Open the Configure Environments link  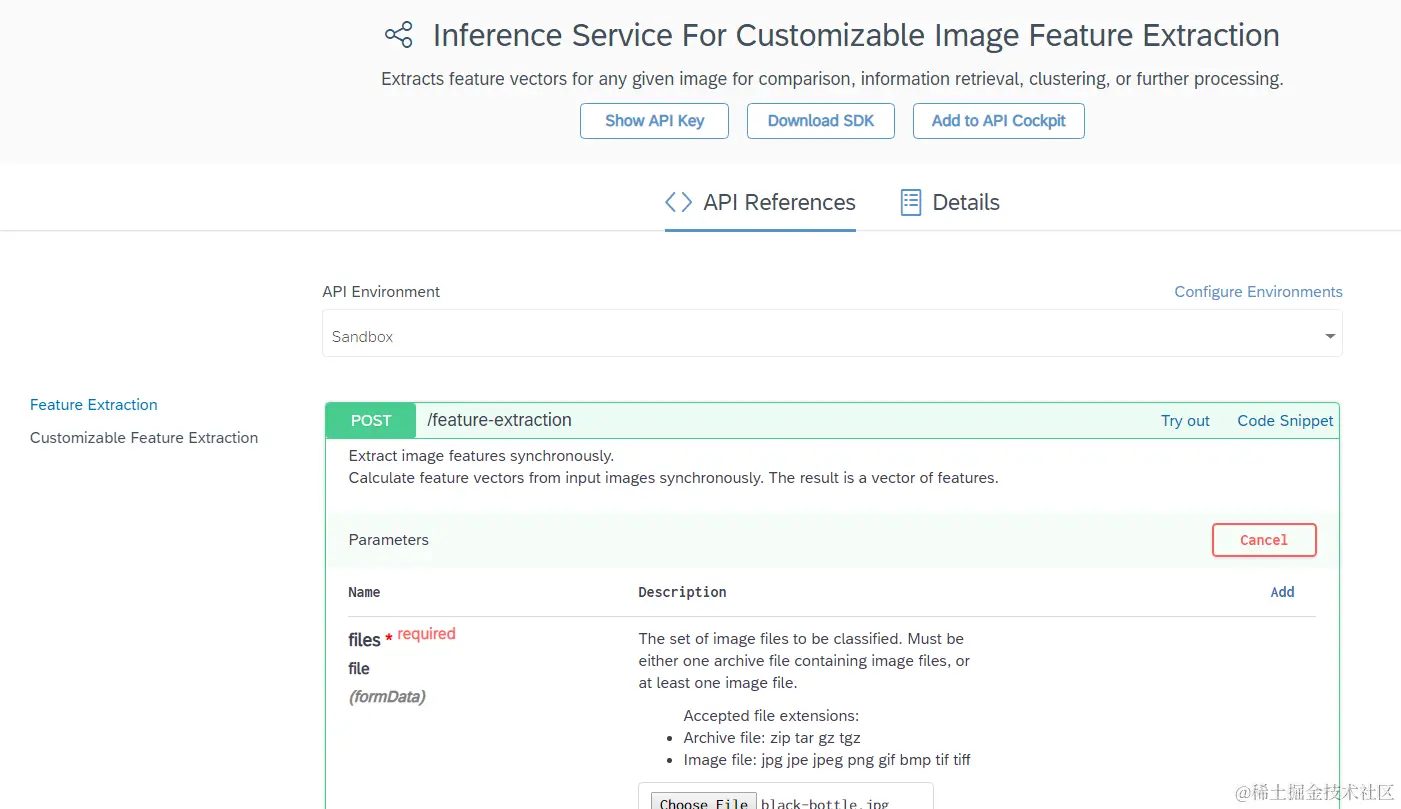tap(1258, 292)
